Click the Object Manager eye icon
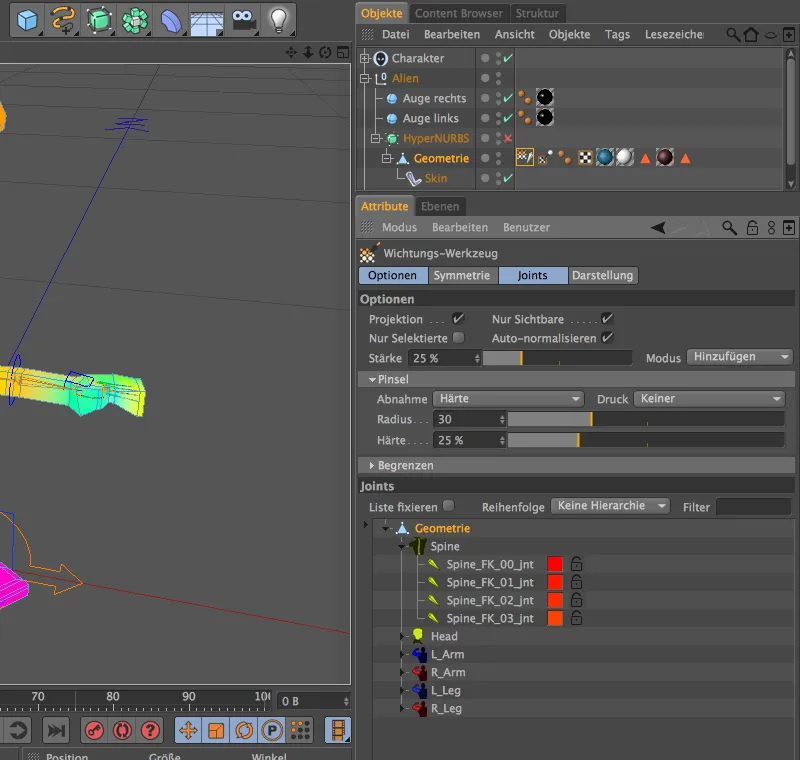Screen dimensions: 800x760 coord(770,35)
